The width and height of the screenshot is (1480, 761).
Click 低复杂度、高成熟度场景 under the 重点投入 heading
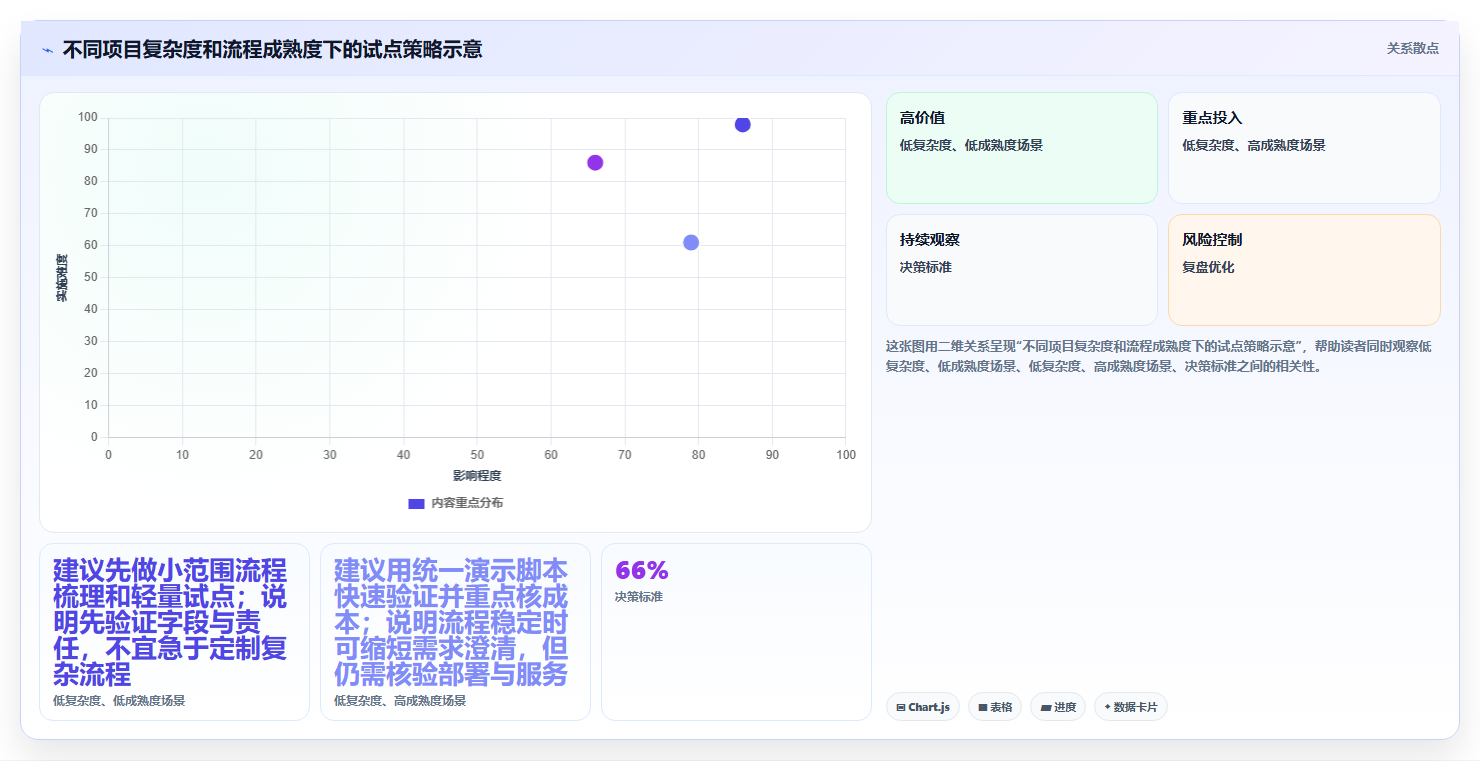click(x=1254, y=145)
